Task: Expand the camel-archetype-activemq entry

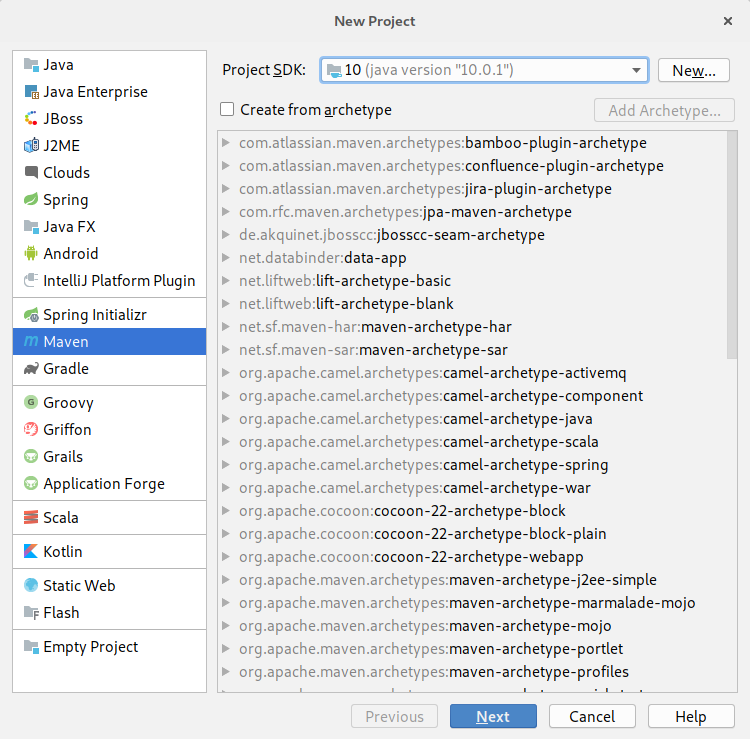Action: (227, 373)
